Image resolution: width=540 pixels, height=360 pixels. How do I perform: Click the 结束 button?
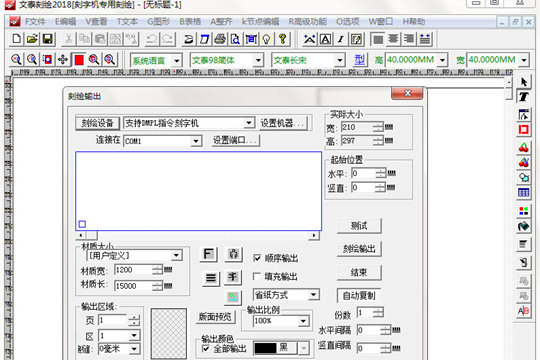359,272
